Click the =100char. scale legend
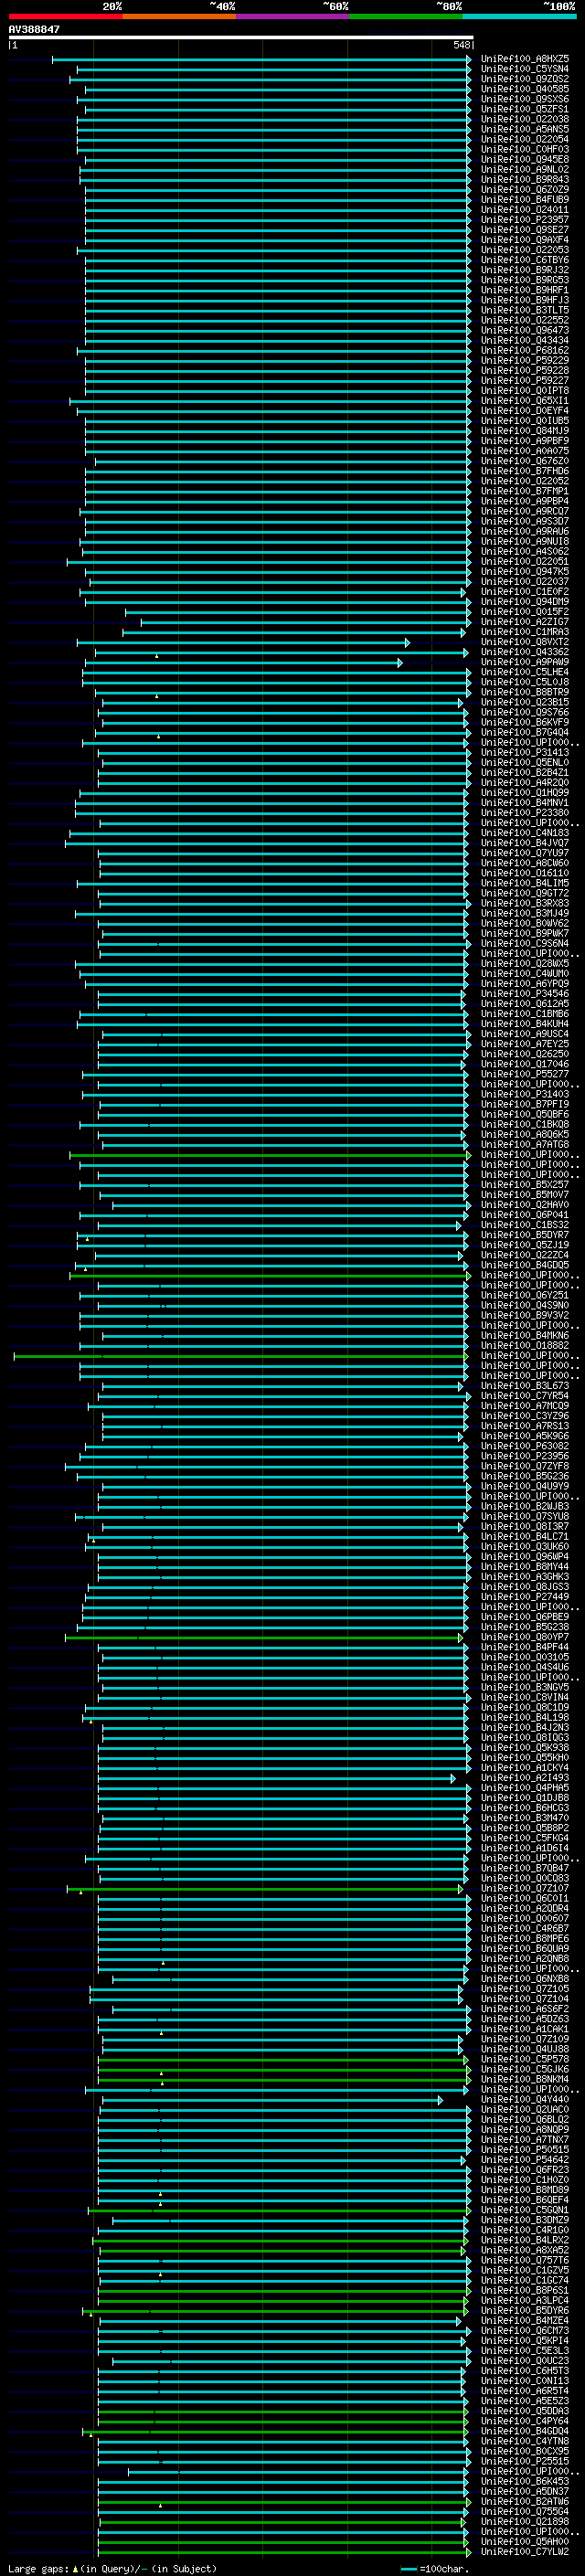This screenshot has width=585, height=2576. coord(435,2569)
